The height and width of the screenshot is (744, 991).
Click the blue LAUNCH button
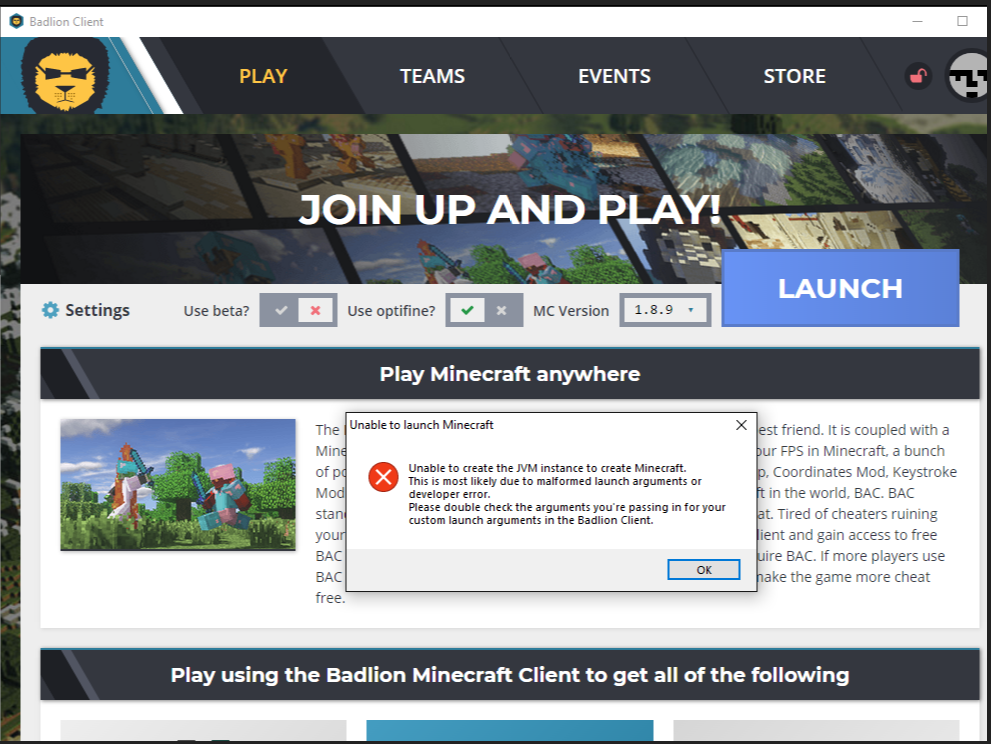(x=840, y=288)
